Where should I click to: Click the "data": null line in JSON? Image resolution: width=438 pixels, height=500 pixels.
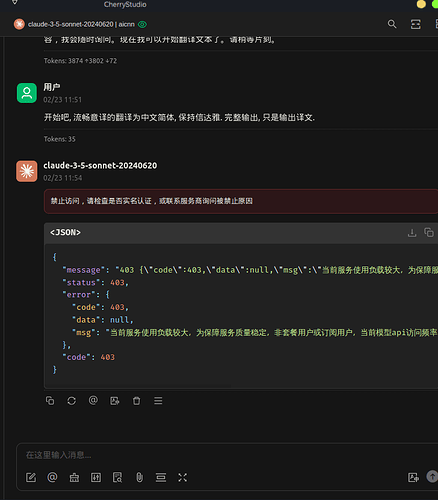click(103, 320)
